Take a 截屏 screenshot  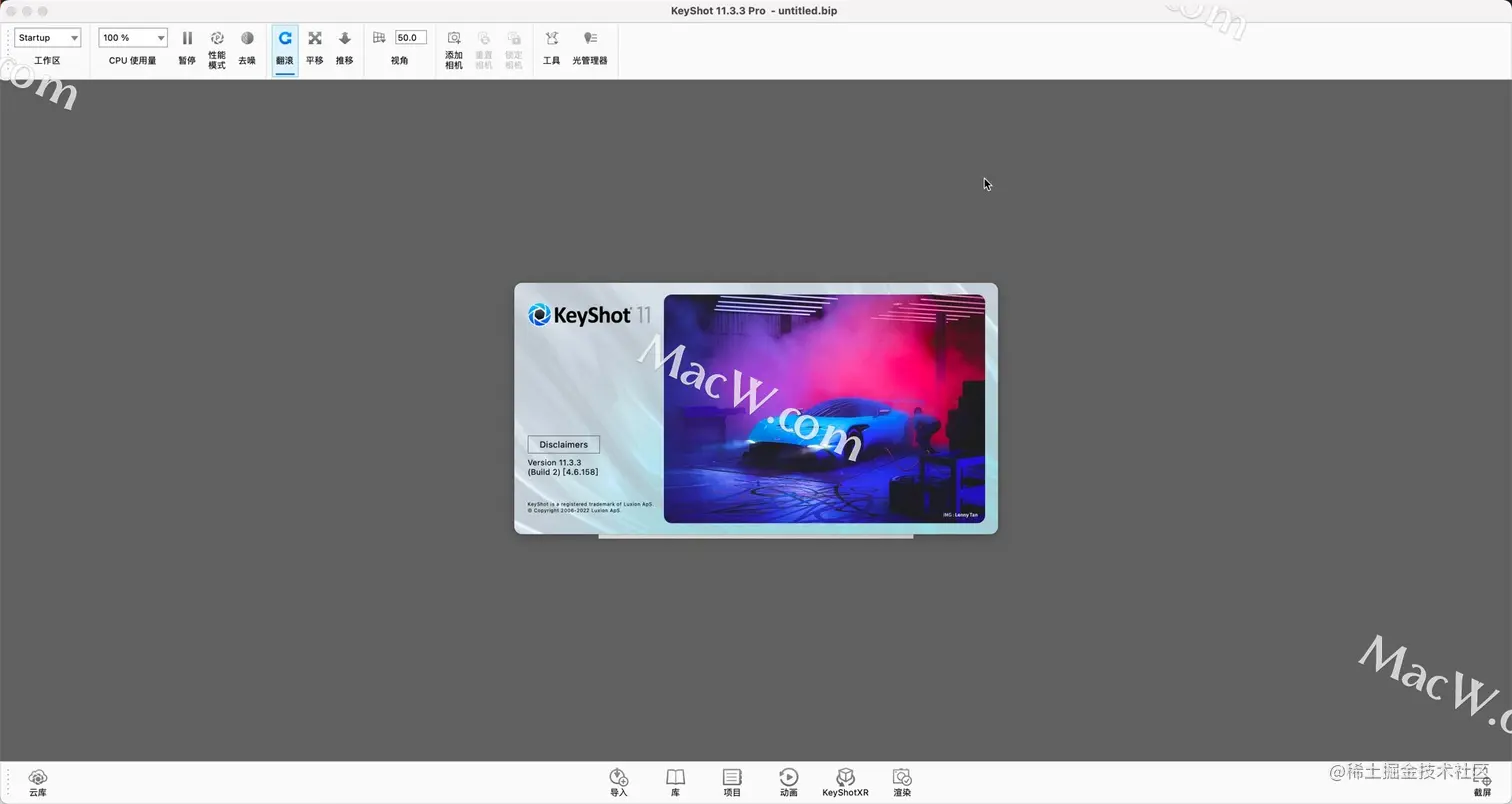1482,783
